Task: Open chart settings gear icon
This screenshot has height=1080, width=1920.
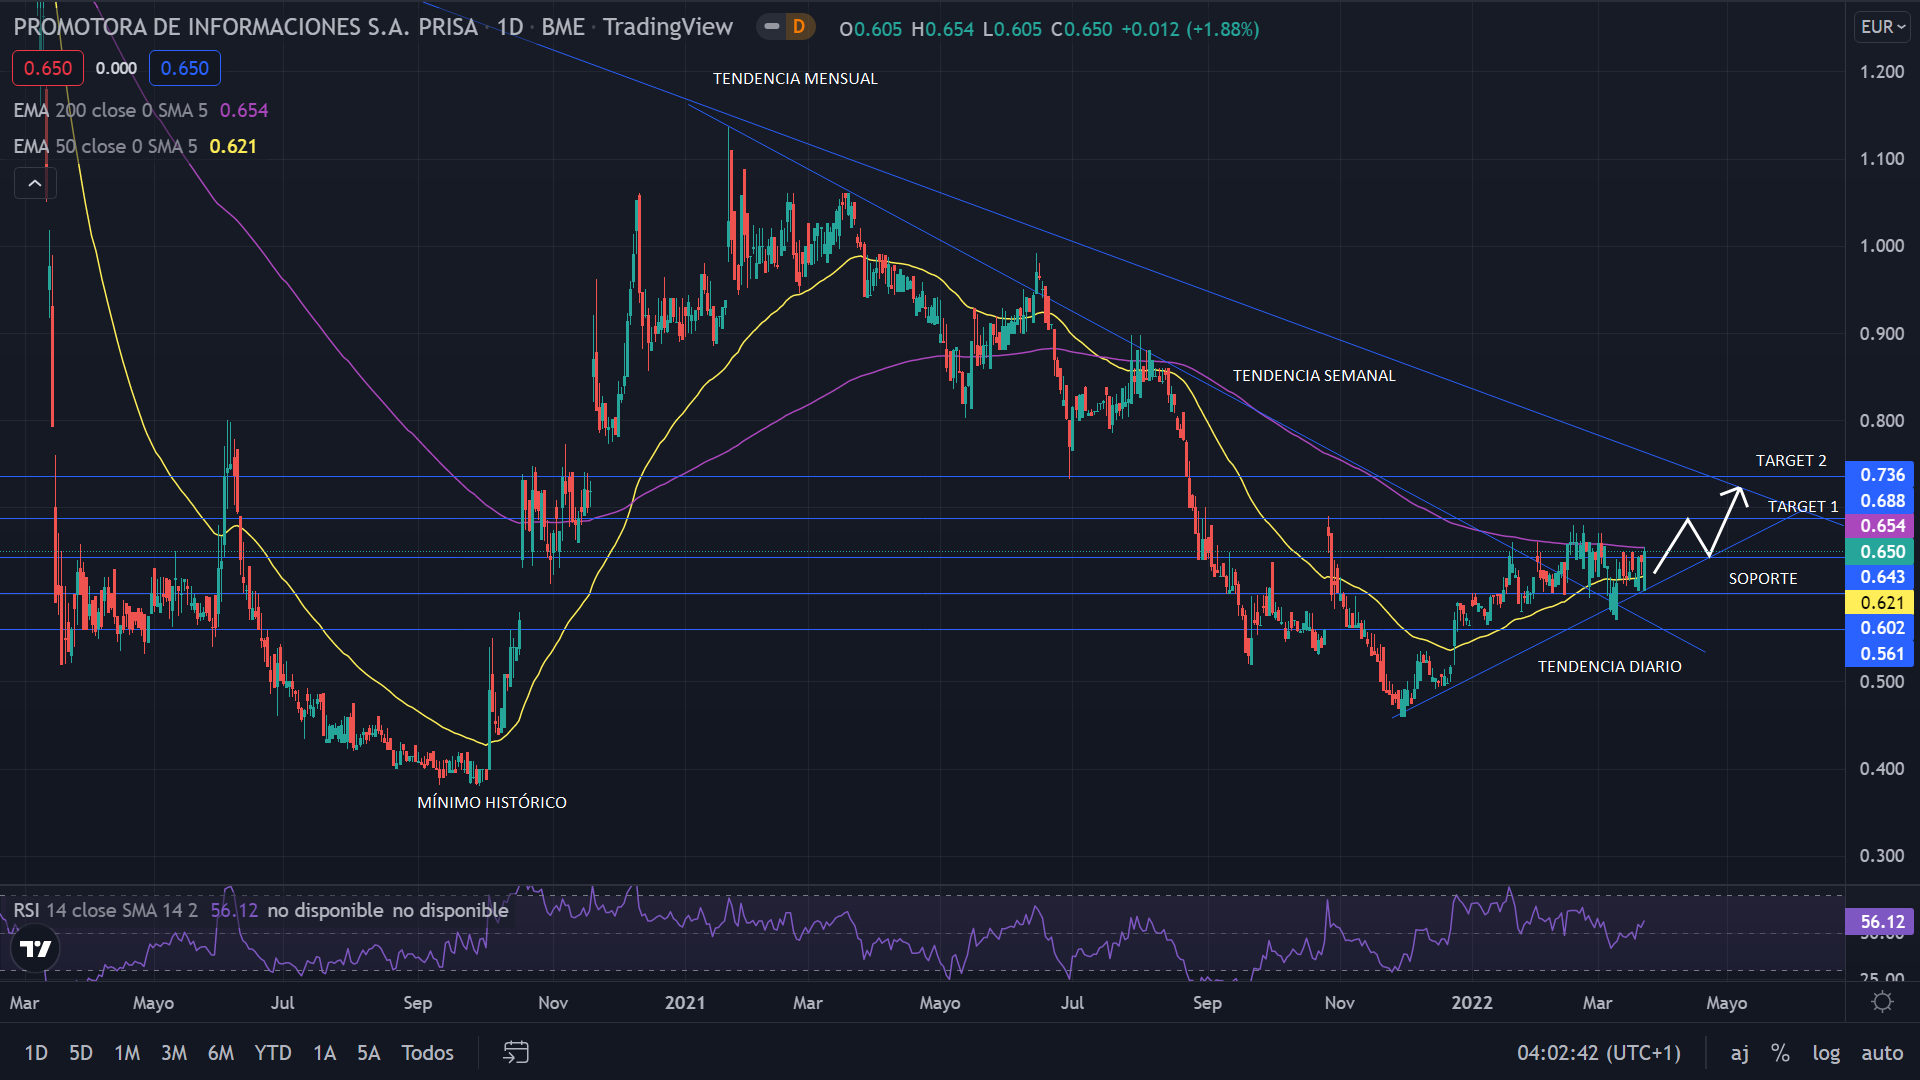Action: [1882, 1002]
